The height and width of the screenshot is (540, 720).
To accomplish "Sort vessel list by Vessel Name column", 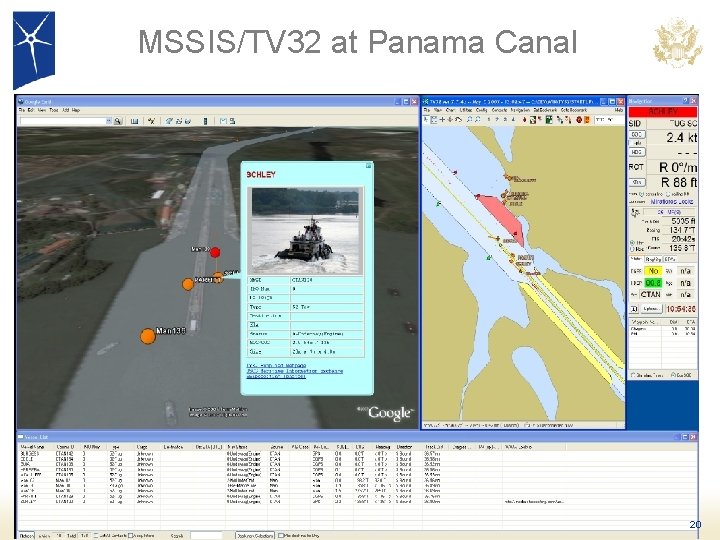I will click(x=33, y=446).
